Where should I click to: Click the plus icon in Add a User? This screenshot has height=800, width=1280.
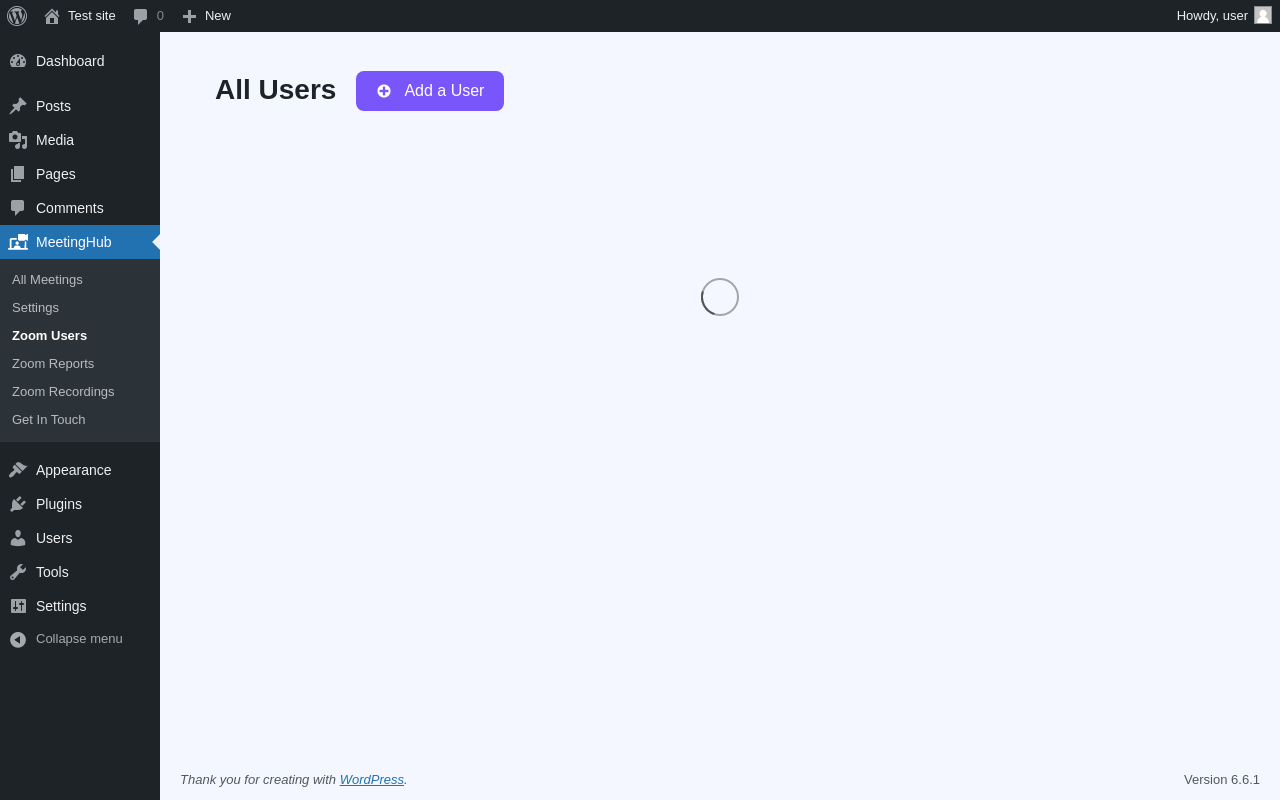click(x=384, y=91)
